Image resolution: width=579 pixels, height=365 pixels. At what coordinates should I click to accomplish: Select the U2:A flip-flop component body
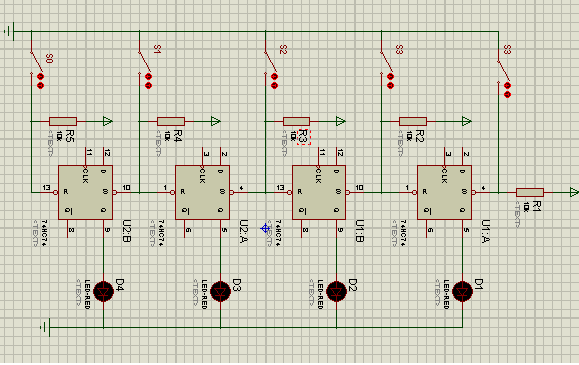pos(202,192)
